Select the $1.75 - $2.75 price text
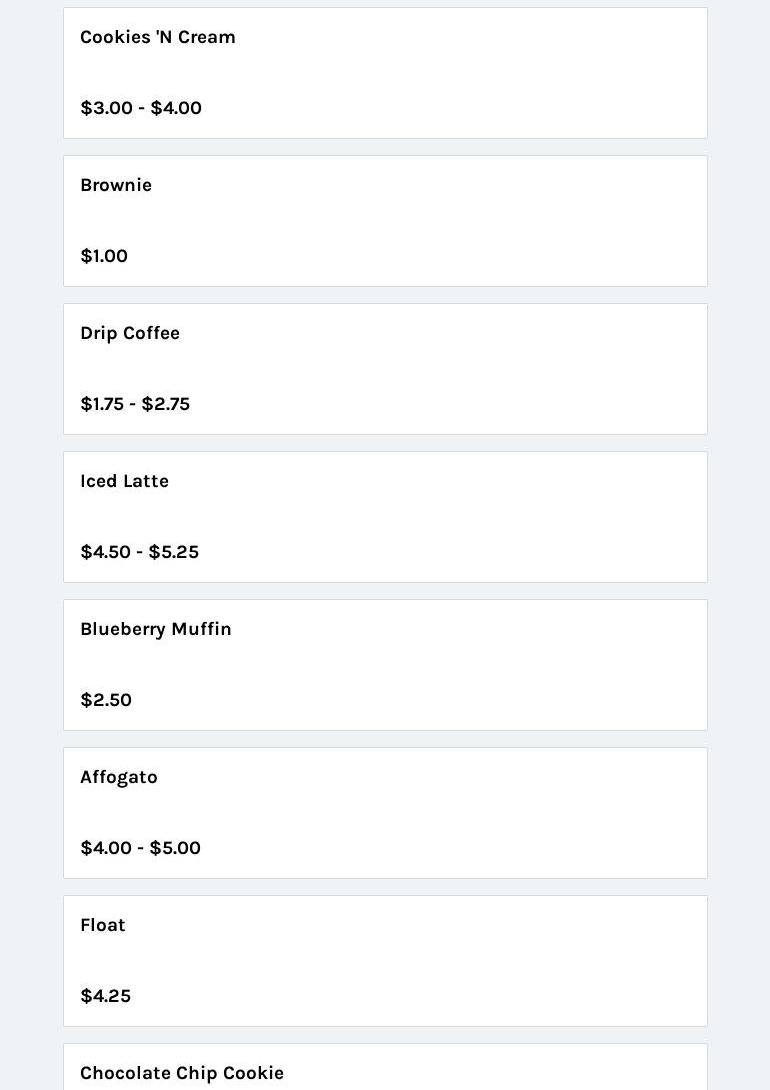The image size is (770, 1090). click(x=135, y=404)
